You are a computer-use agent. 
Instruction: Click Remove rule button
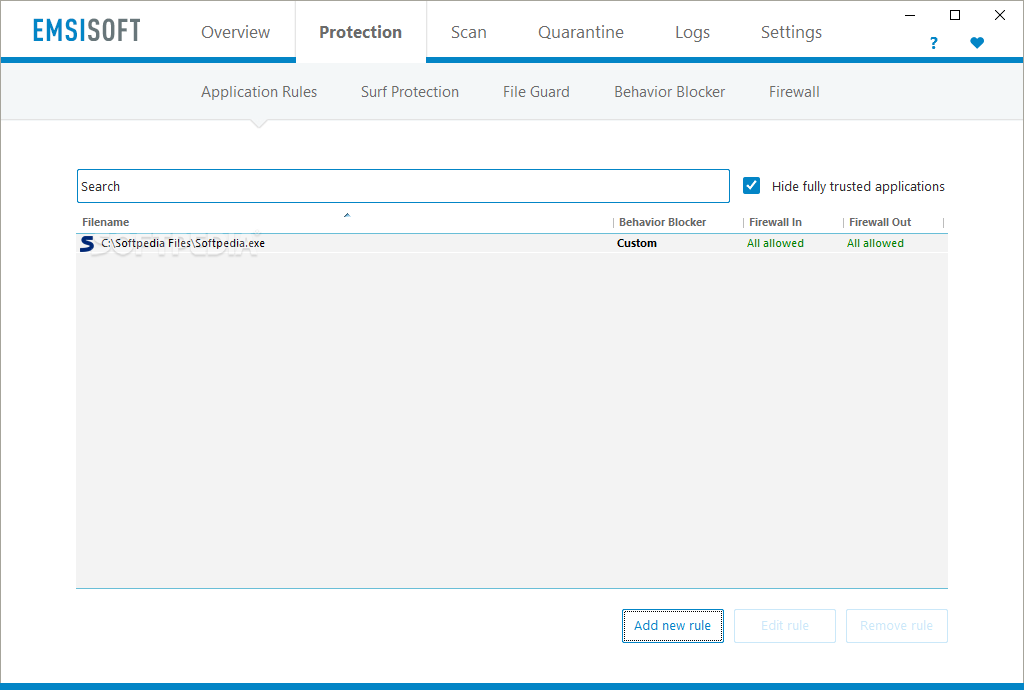click(897, 625)
